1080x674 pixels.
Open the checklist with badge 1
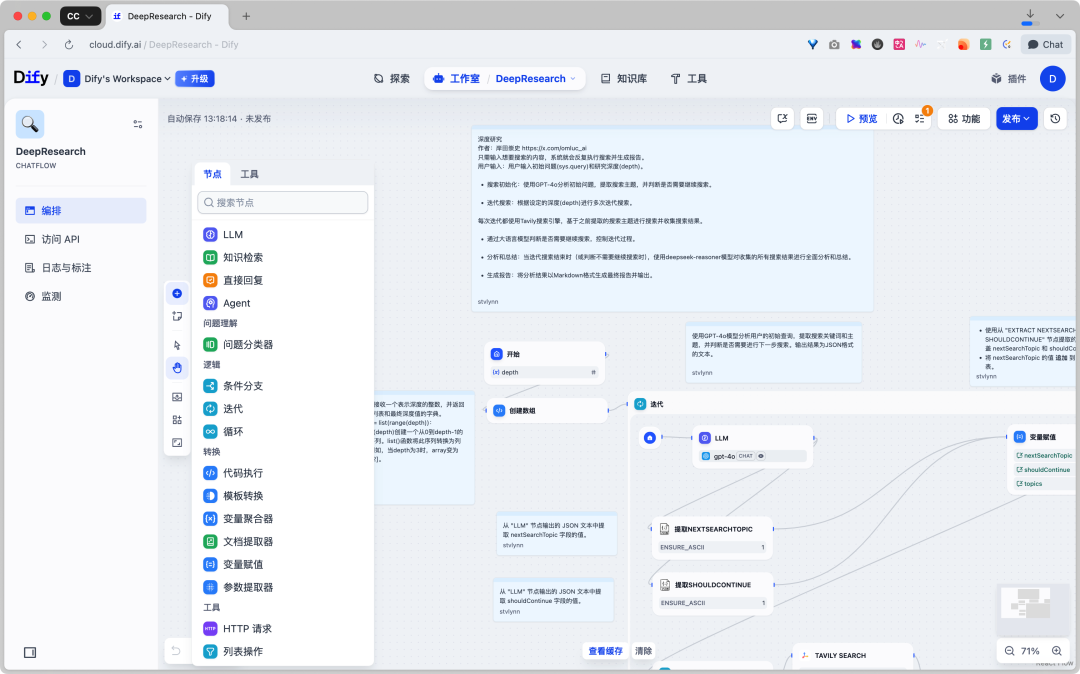[x=920, y=118]
